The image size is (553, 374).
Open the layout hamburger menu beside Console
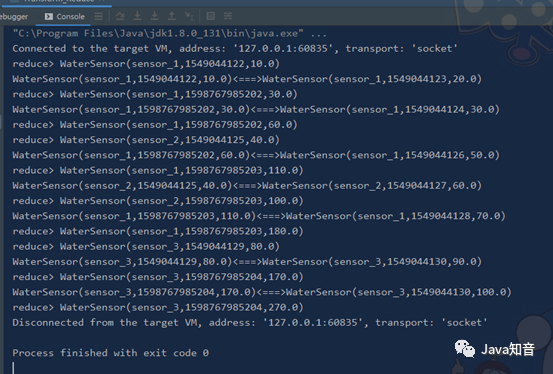tap(98, 16)
